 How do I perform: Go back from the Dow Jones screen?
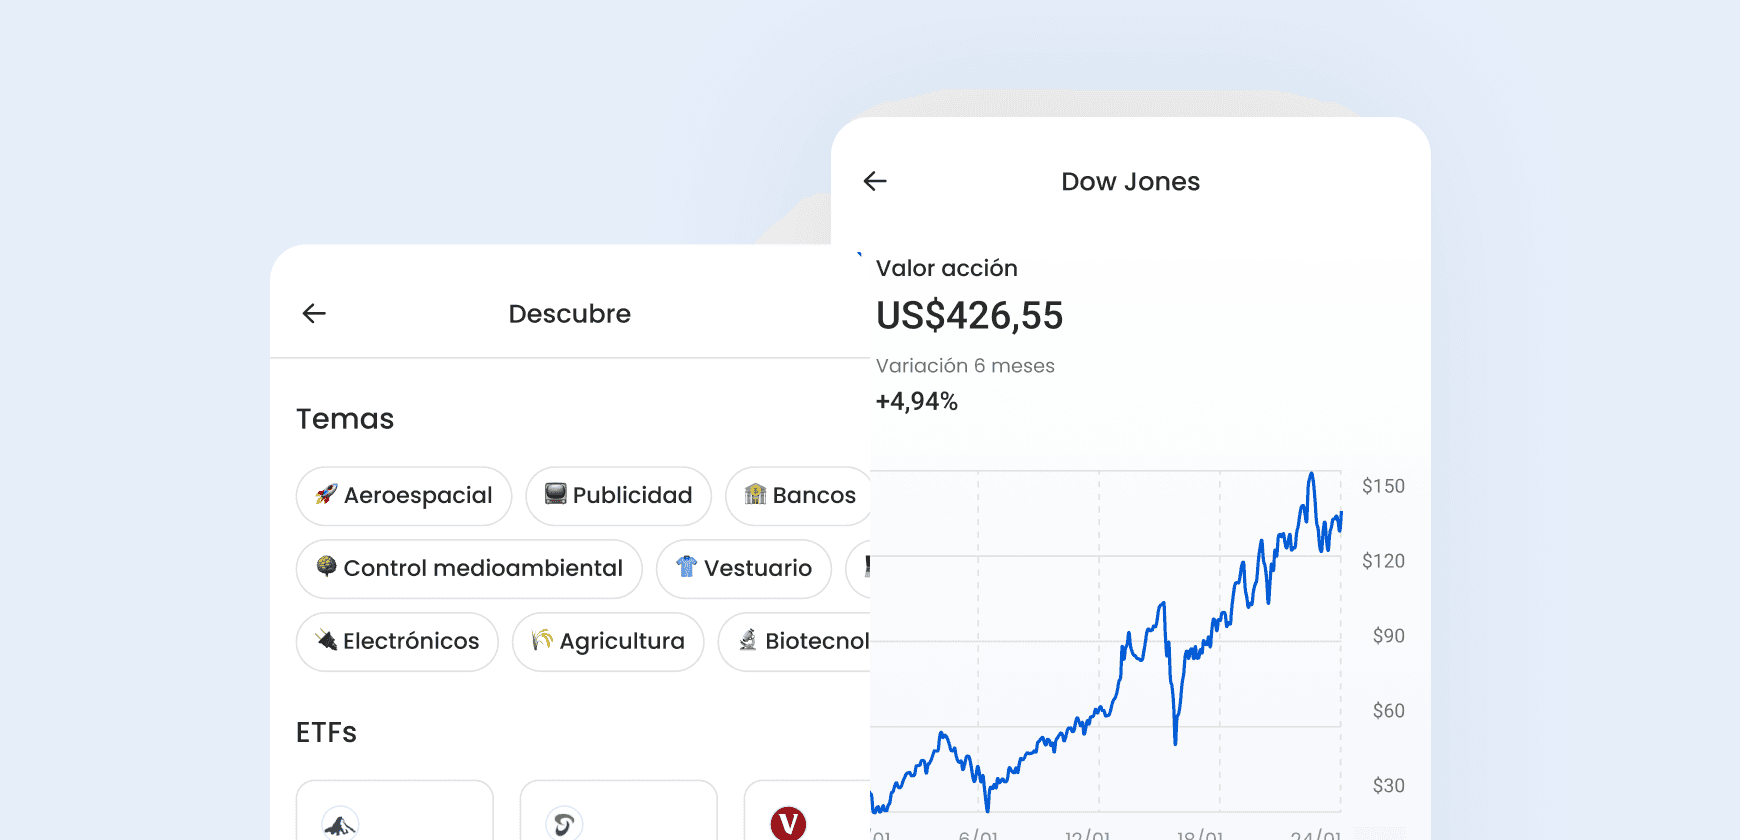(875, 181)
